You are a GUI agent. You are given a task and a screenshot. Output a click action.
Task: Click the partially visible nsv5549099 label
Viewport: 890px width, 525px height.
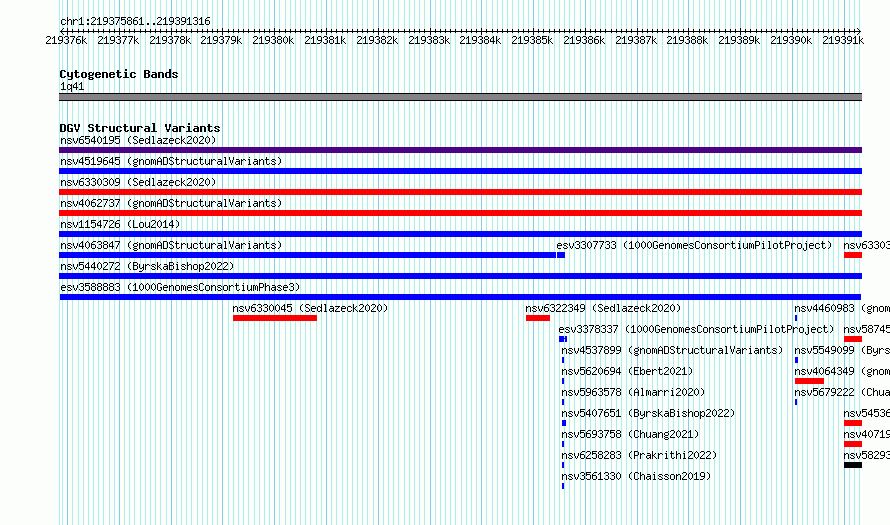(x=842, y=350)
